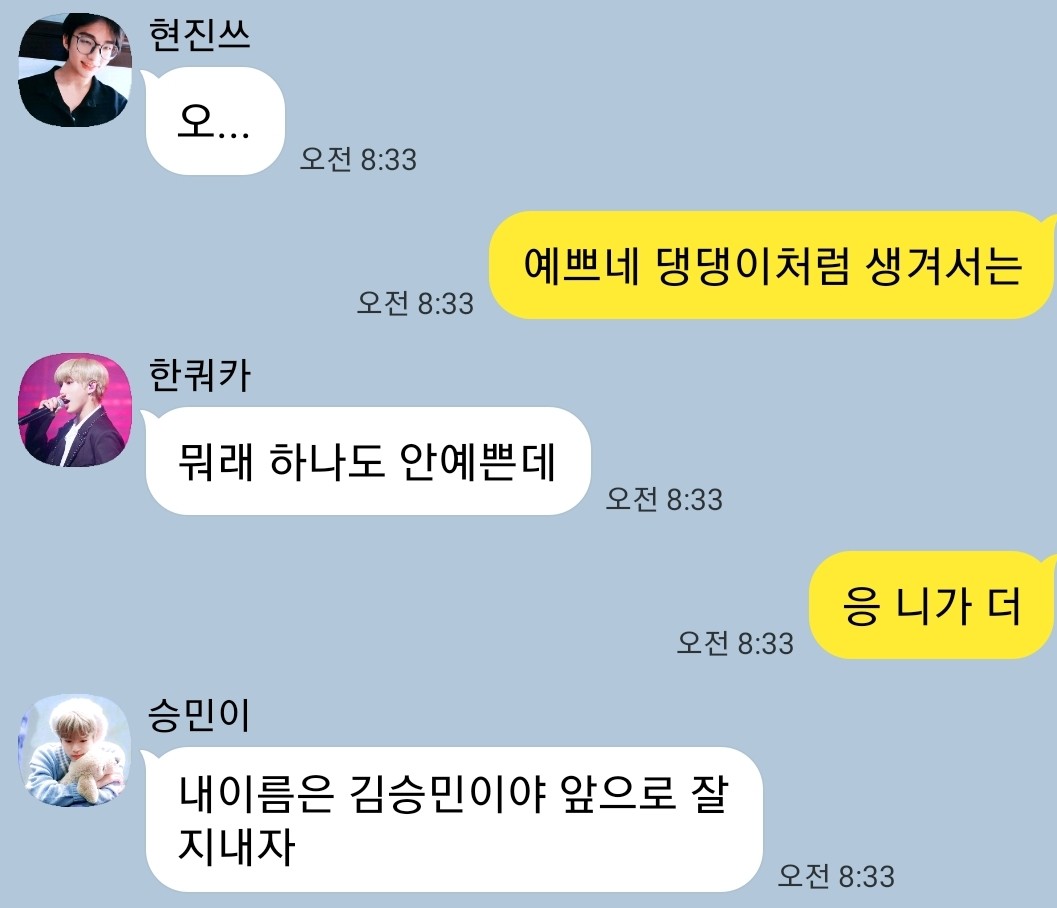The height and width of the screenshot is (908, 1057).
Task: Click the timestamp beside '예쁘네 댕댕이처럼' message
Action: pyautogui.click(x=415, y=303)
